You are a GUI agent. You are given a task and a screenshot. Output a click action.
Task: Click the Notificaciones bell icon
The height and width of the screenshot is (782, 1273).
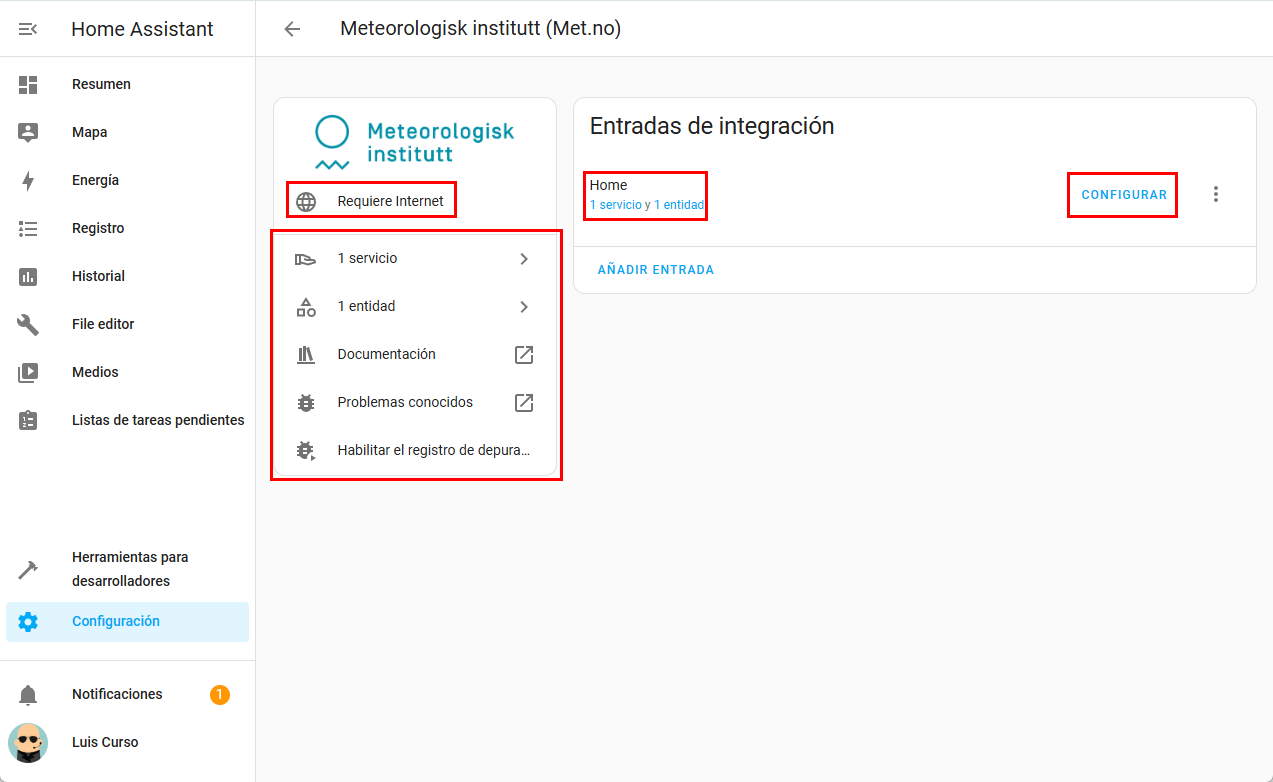(x=28, y=695)
